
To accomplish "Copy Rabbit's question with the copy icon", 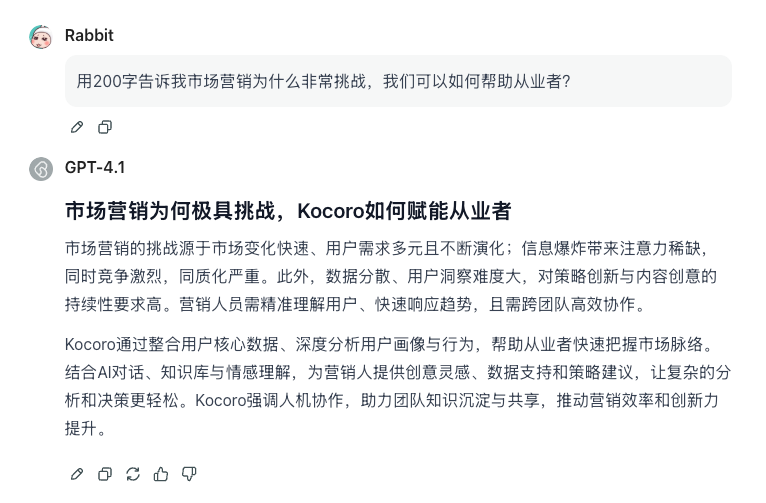I will [105, 127].
